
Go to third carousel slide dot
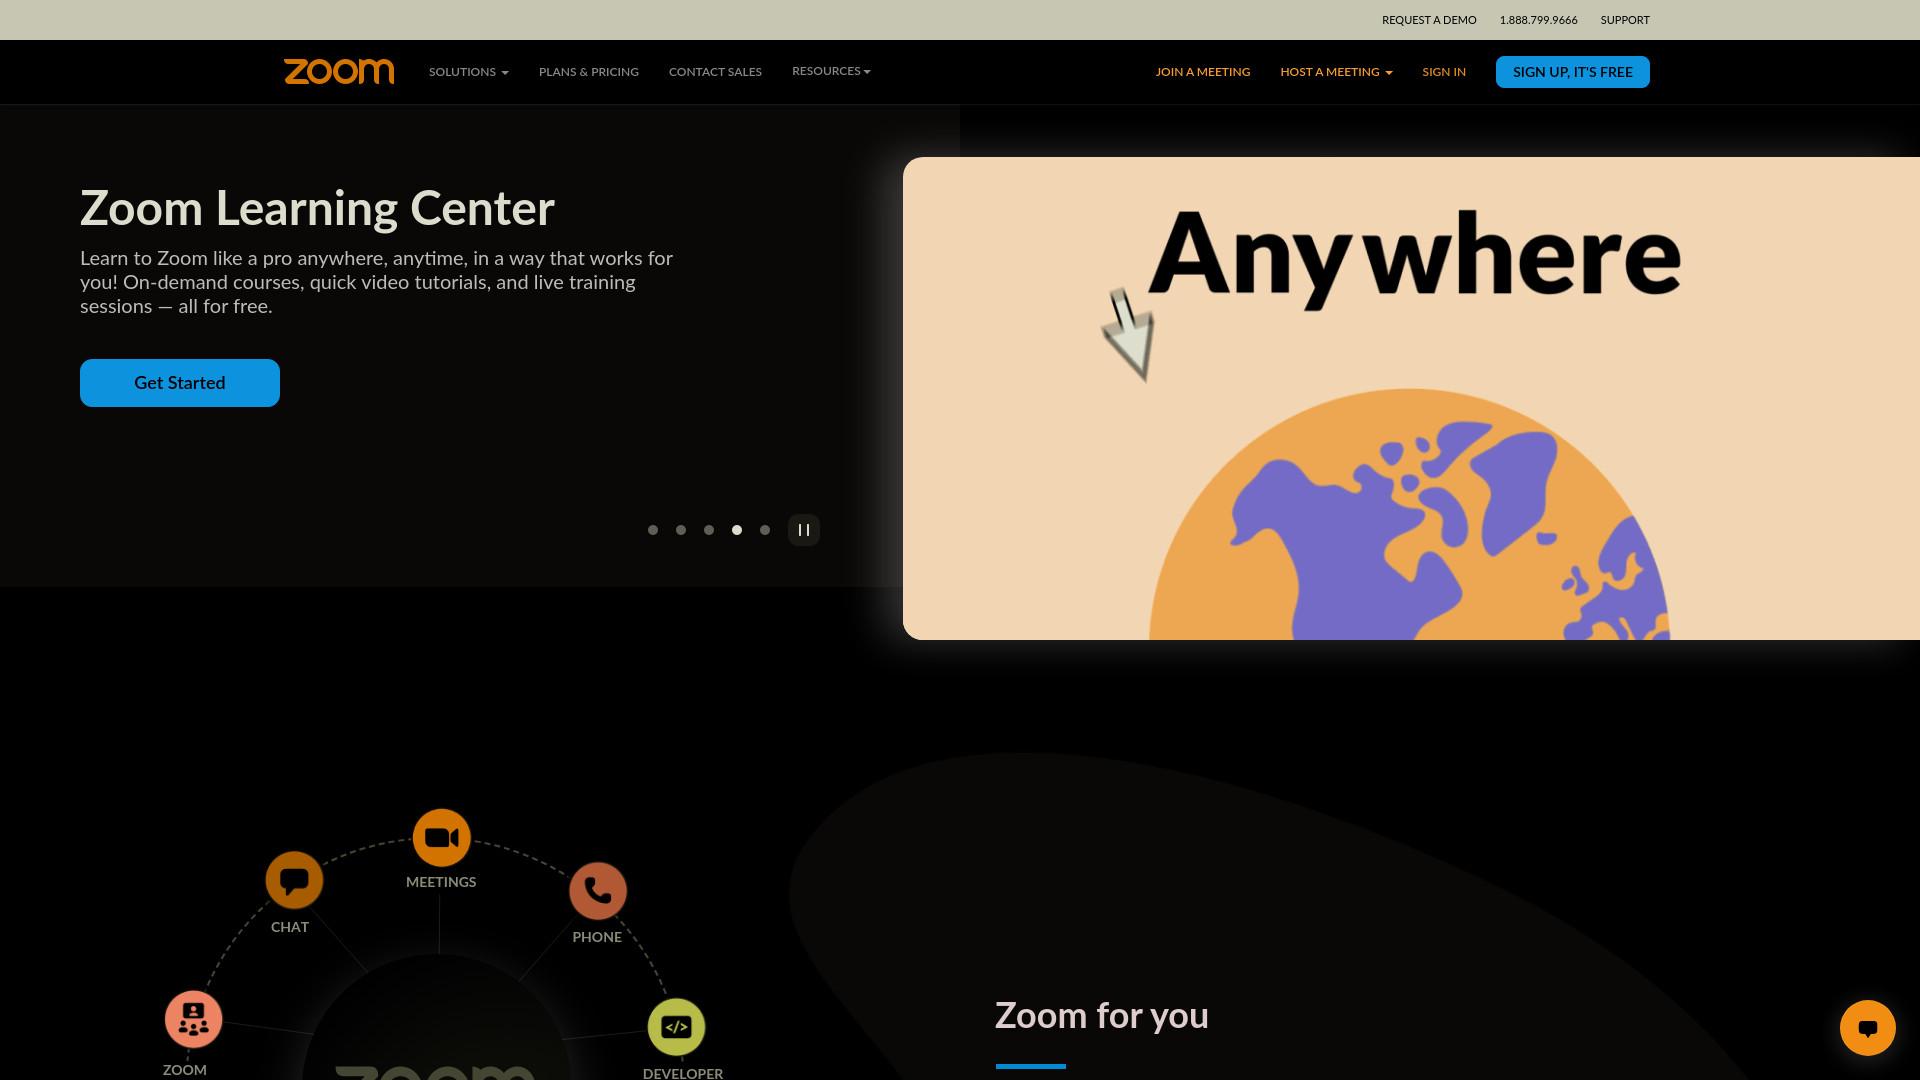pyautogui.click(x=709, y=530)
